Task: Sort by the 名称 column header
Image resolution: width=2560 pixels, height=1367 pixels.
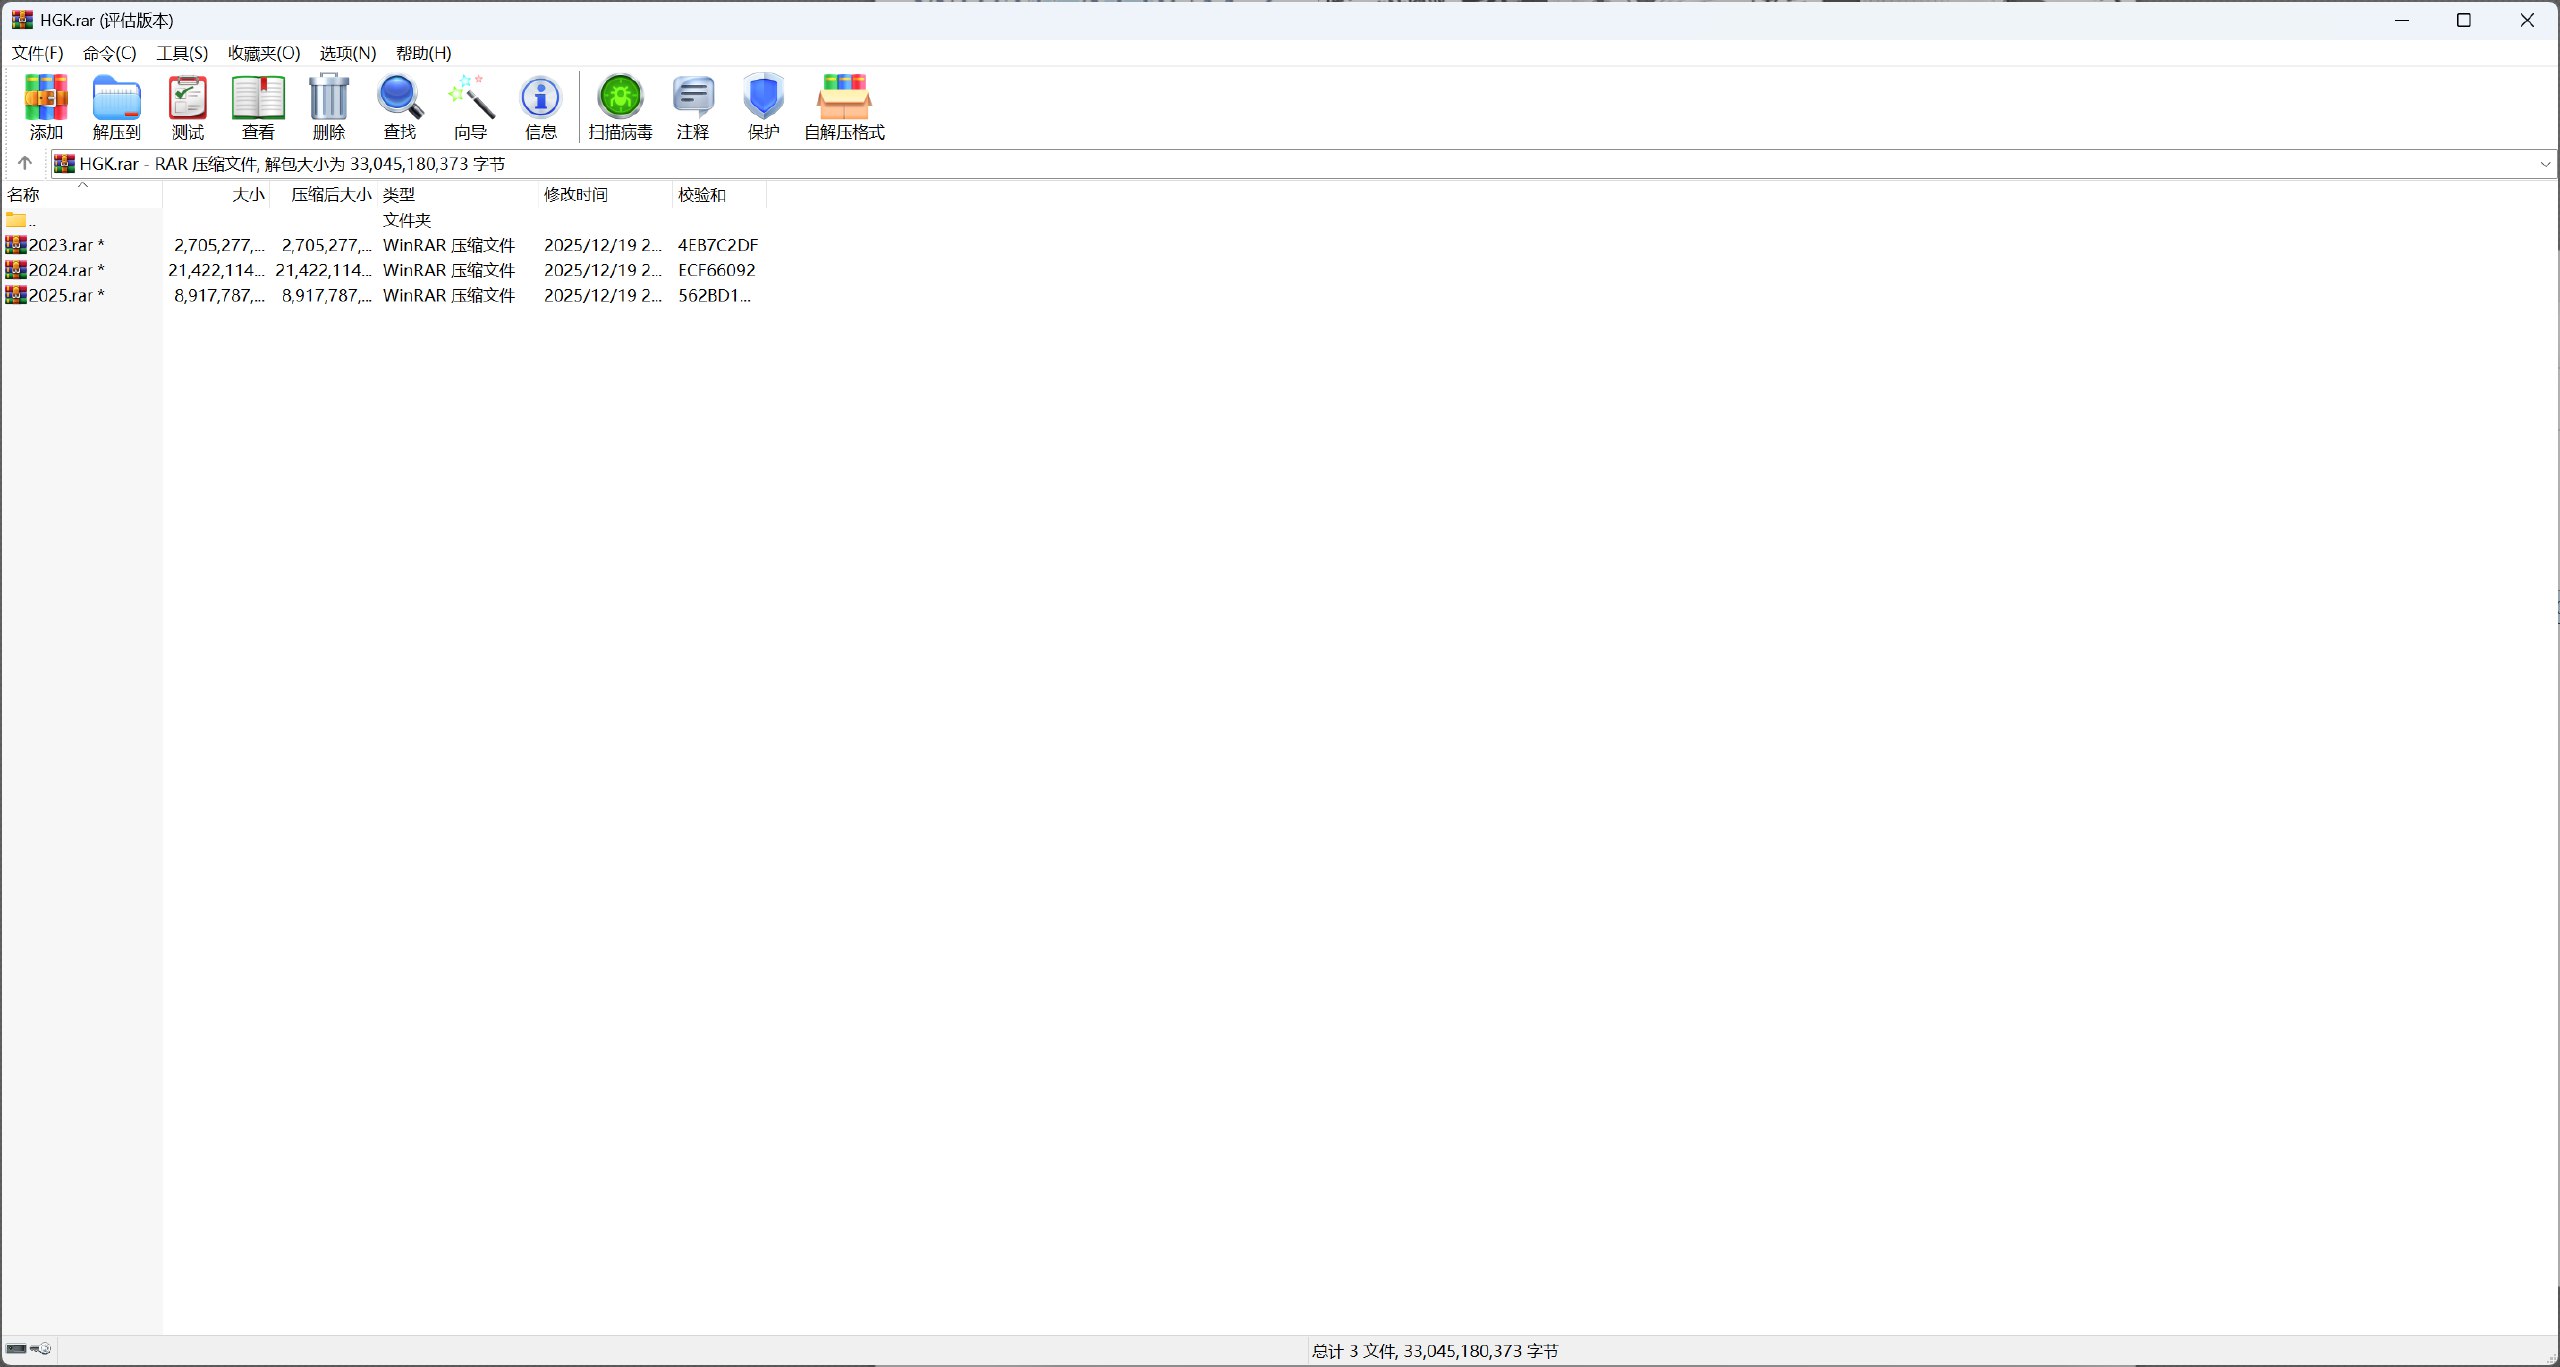Action: point(24,195)
